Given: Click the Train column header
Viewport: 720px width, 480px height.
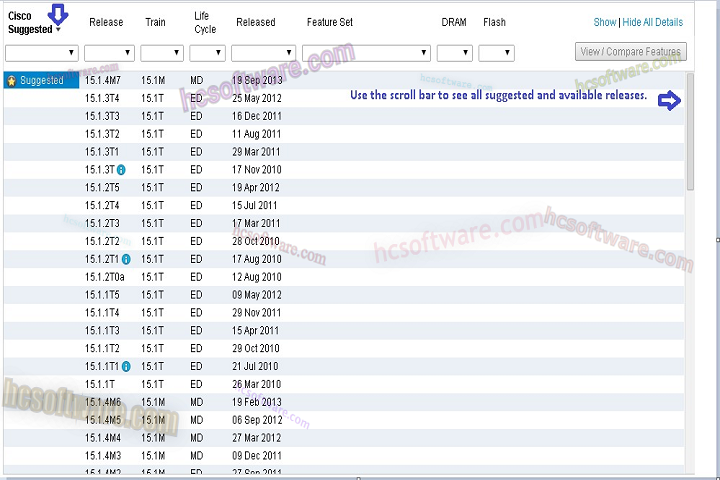Looking at the screenshot, I should pyautogui.click(x=155, y=22).
